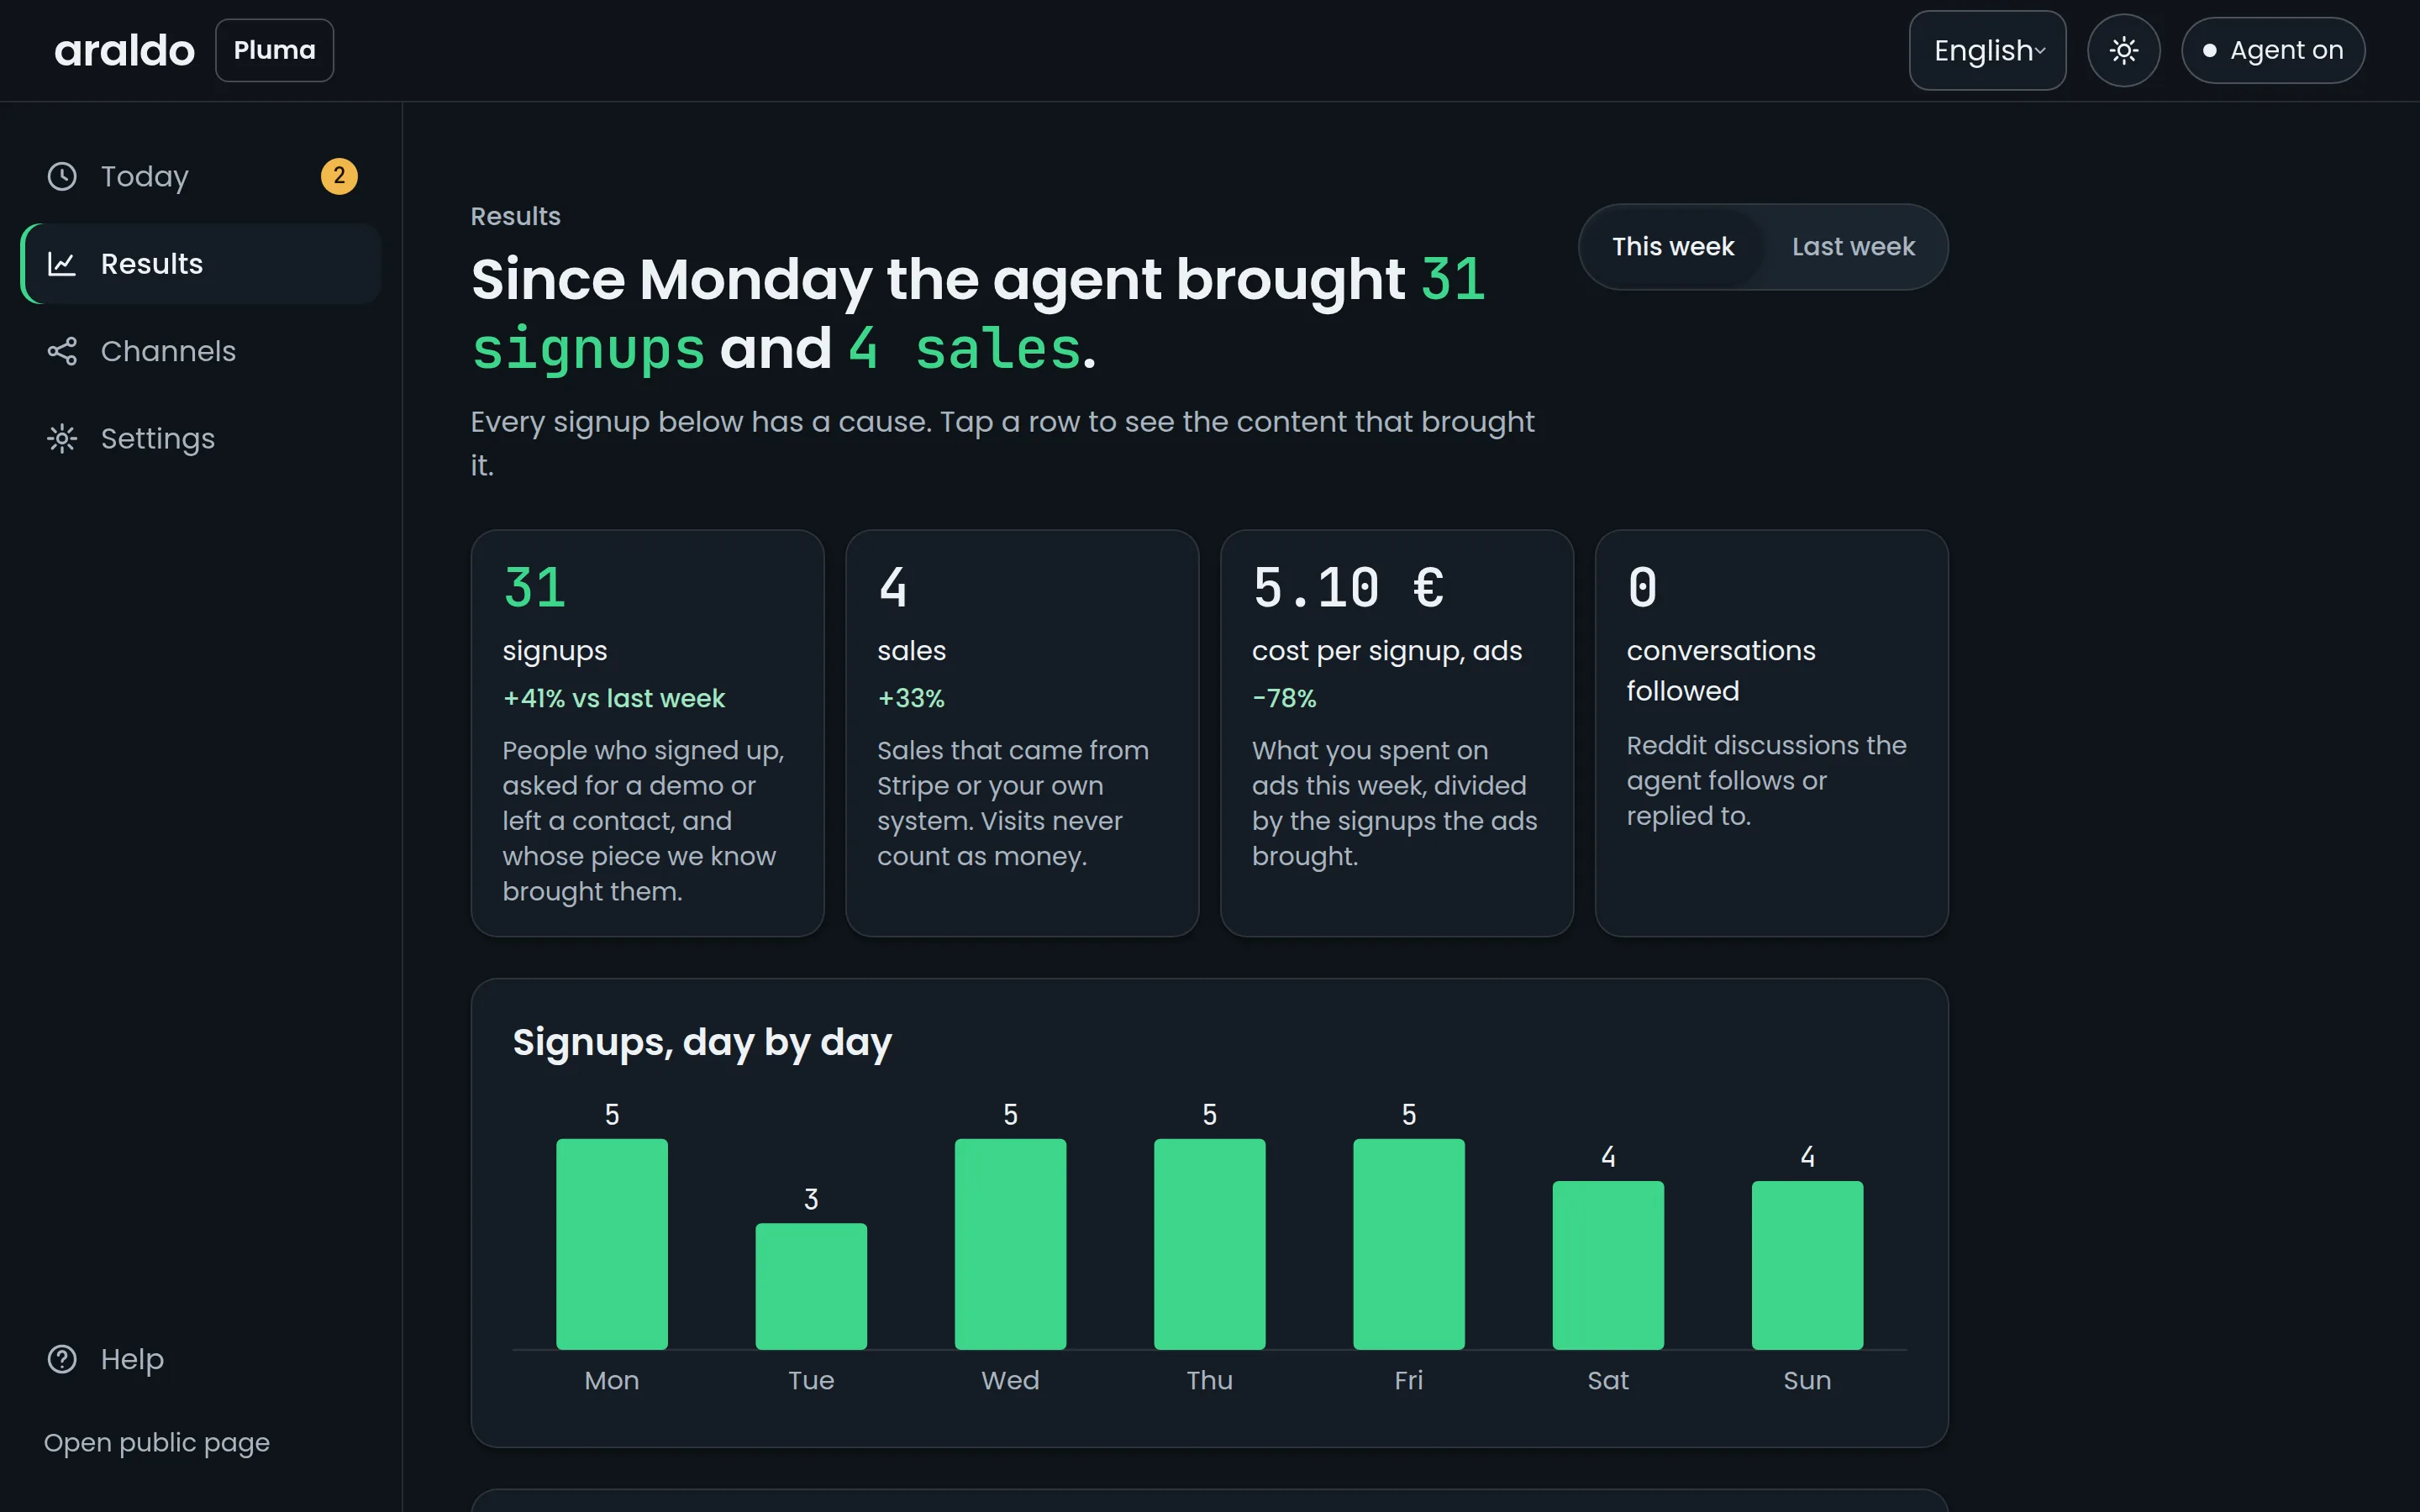2420x1512 pixels.
Task: Click the Channels share icon
Action: [x=62, y=351]
